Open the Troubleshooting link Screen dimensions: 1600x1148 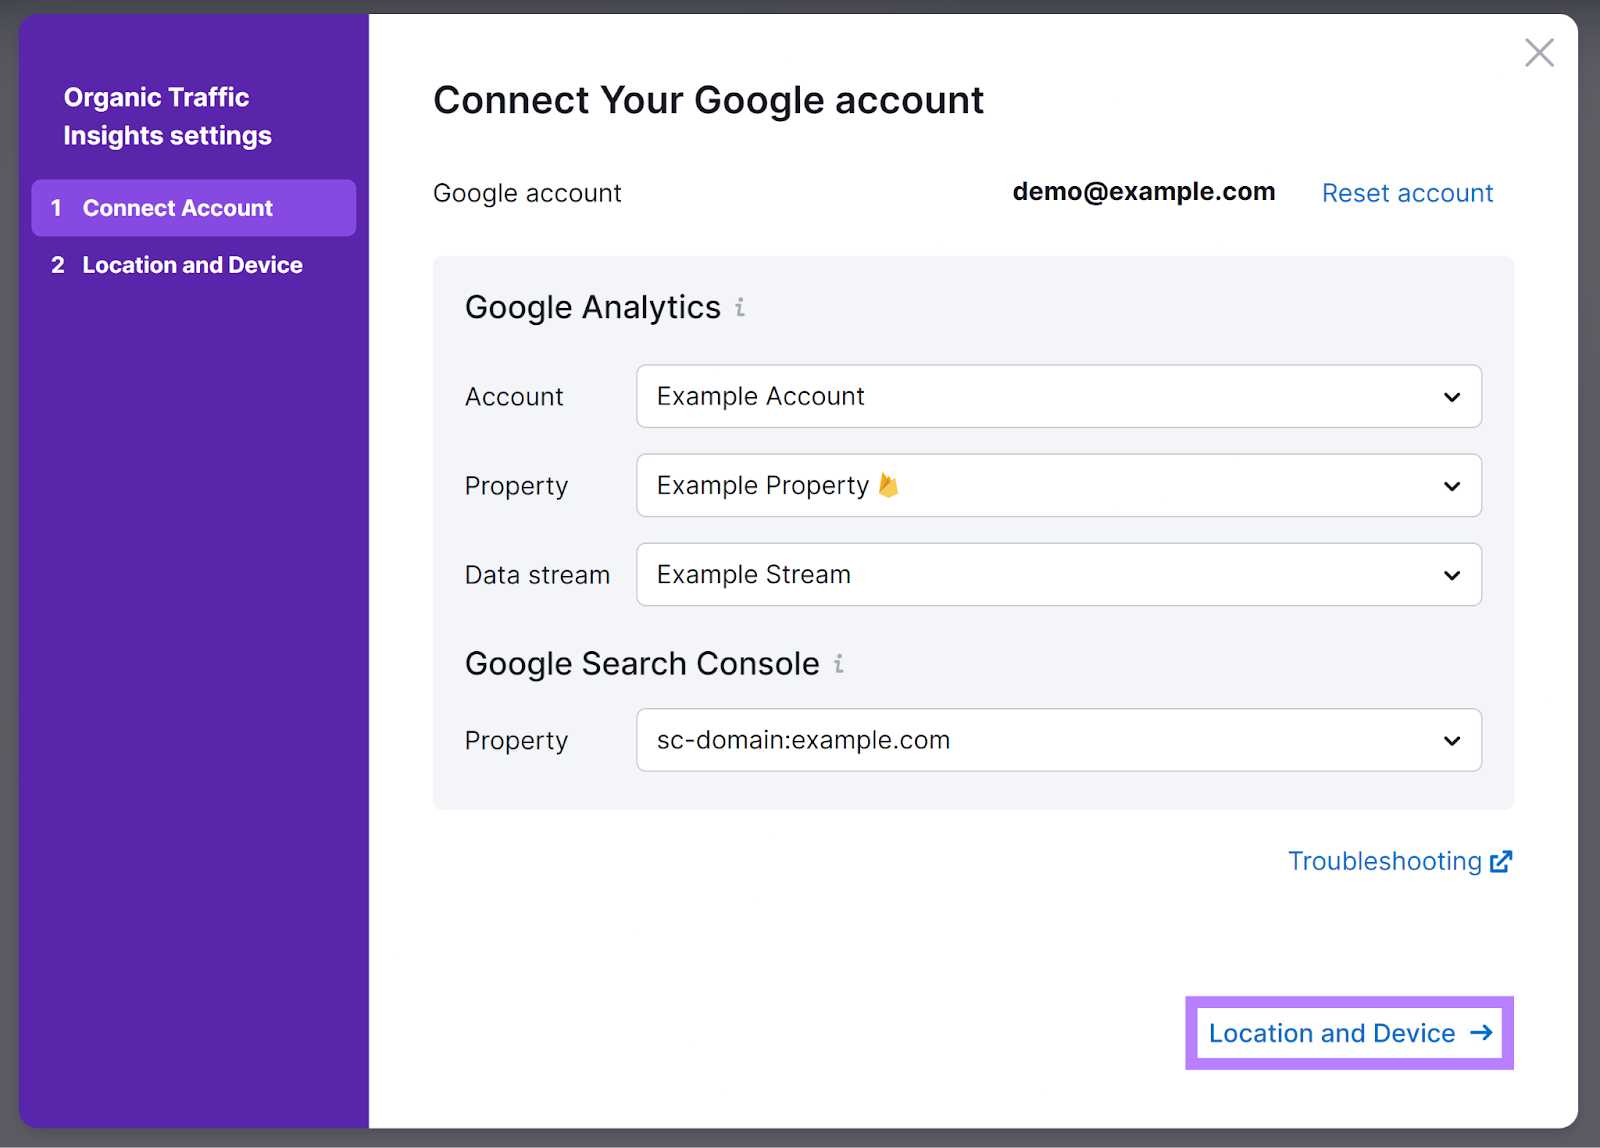(1384, 861)
